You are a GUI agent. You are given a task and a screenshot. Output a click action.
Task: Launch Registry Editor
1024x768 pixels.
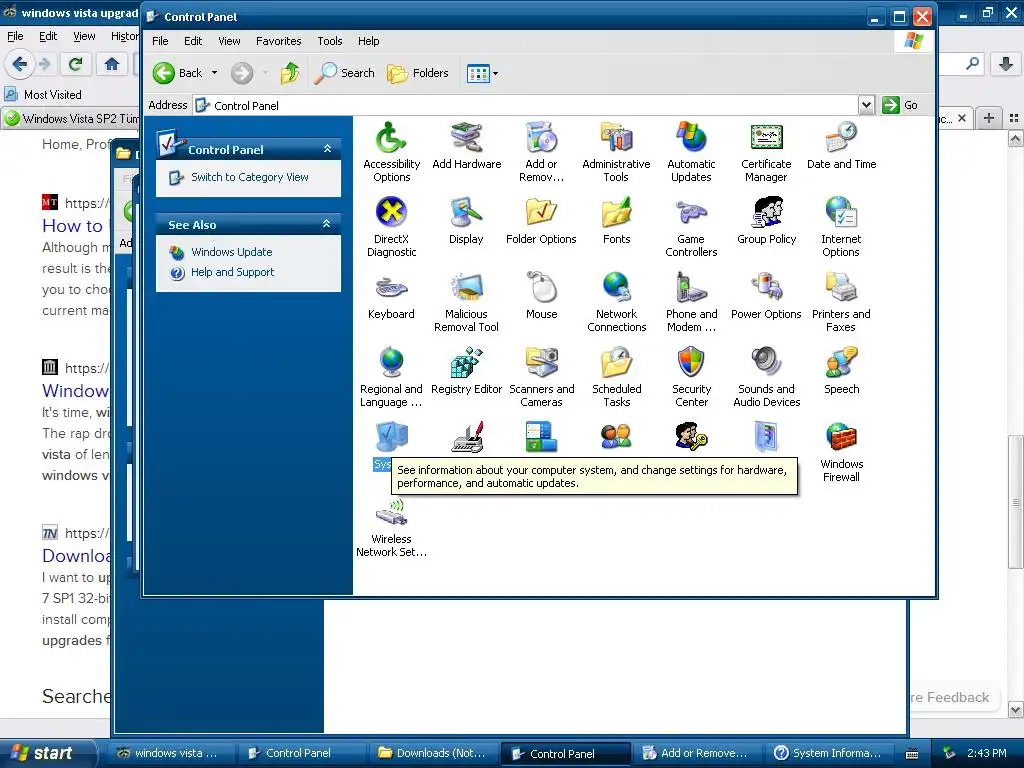click(466, 371)
